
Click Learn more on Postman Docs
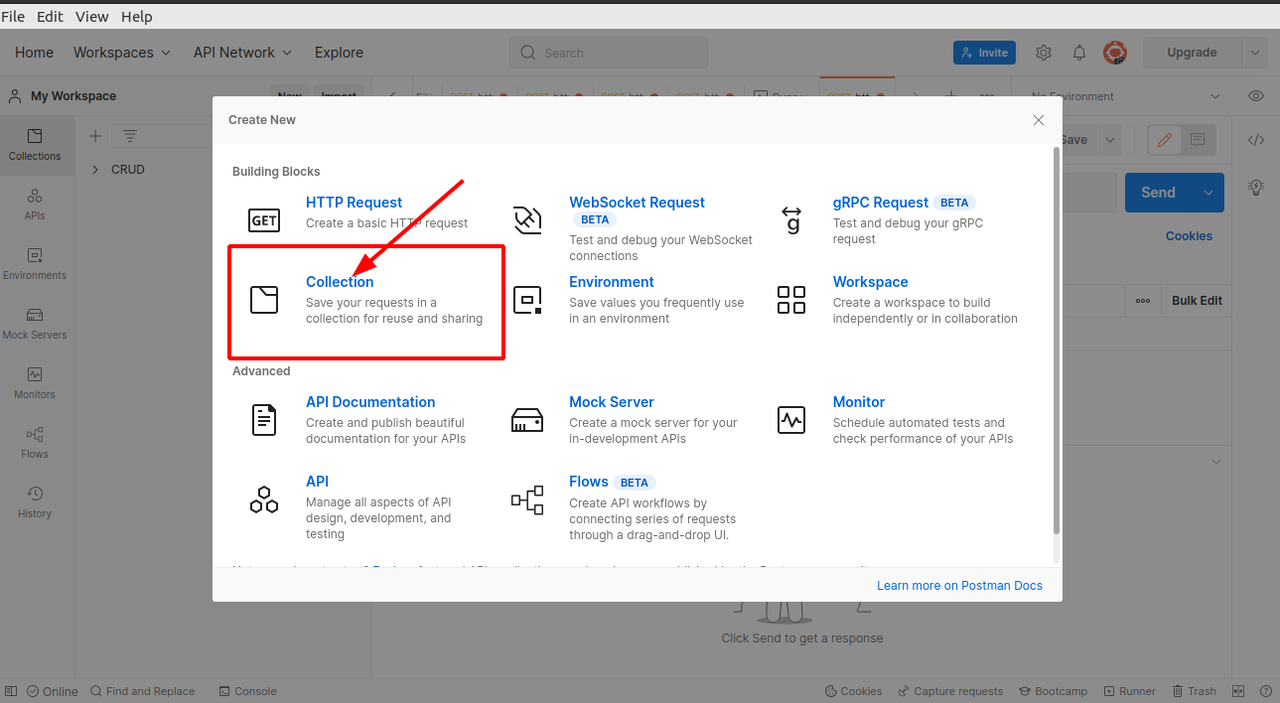tap(960, 585)
